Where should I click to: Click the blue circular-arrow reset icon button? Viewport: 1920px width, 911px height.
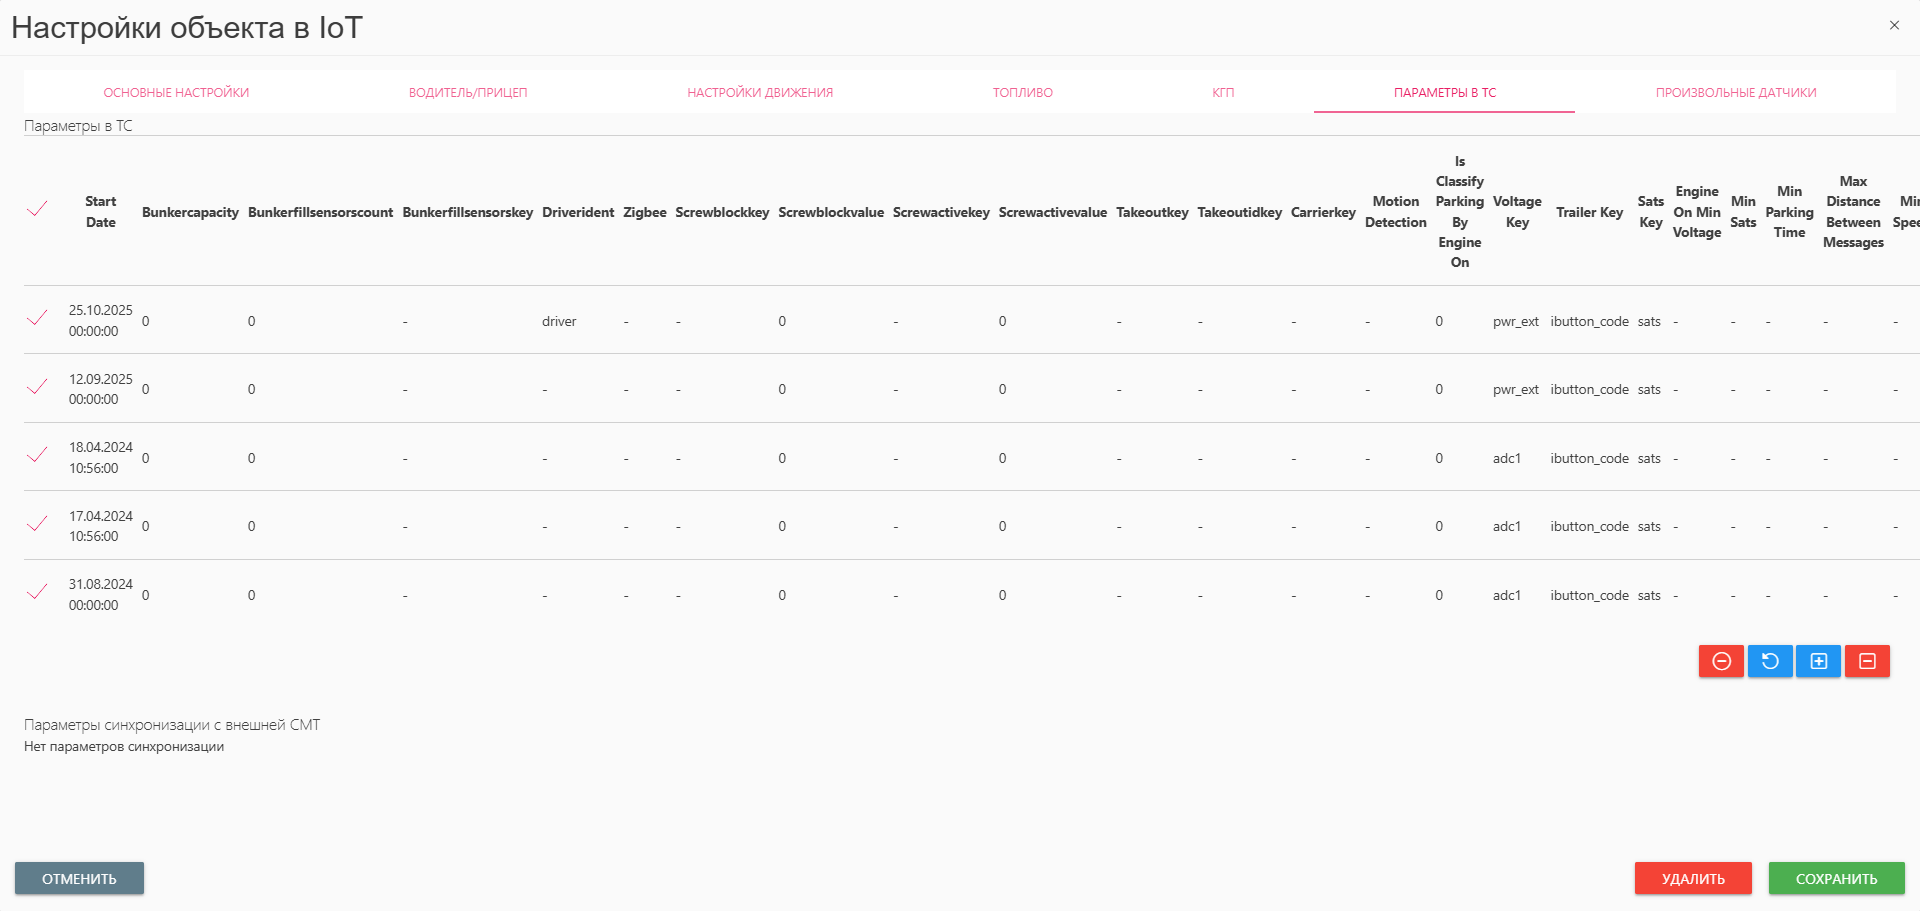pyautogui.click(x=1769, y=661)
